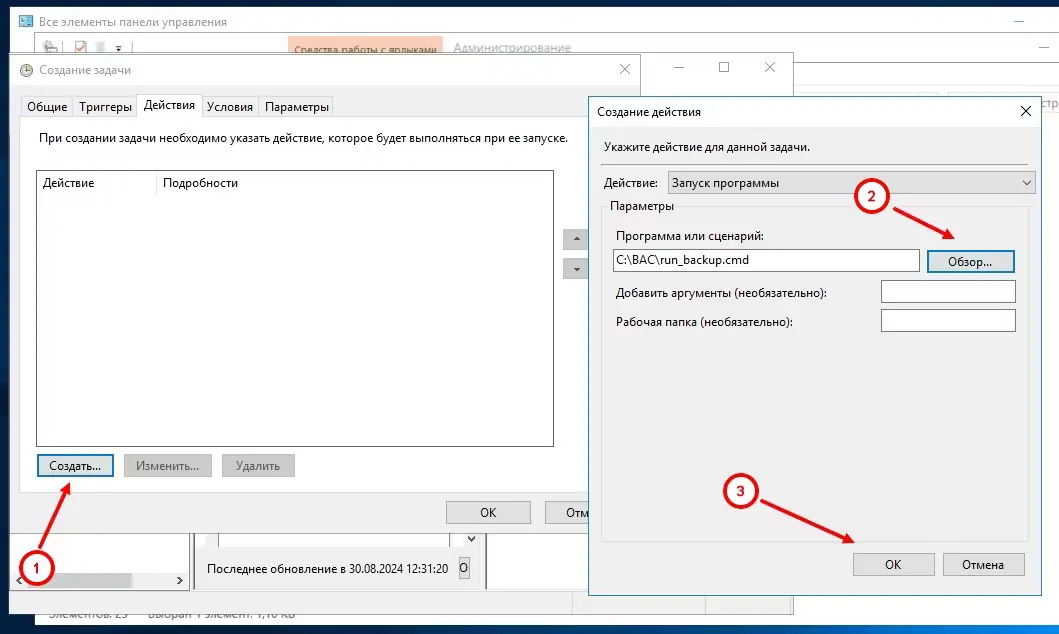
Task: Confirm Создание действия with OK
Action: click(x=894, y=564)
